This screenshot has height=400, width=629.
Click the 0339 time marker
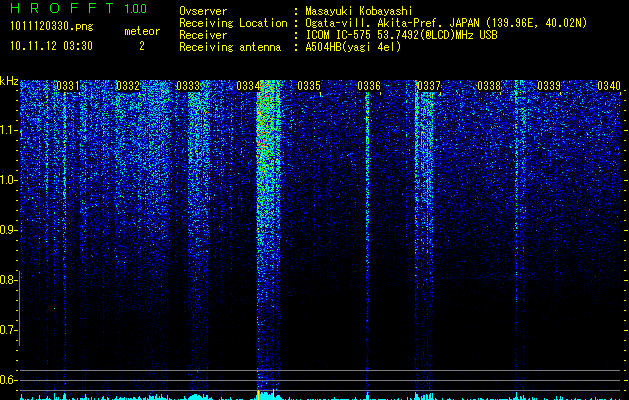[549, 86]
